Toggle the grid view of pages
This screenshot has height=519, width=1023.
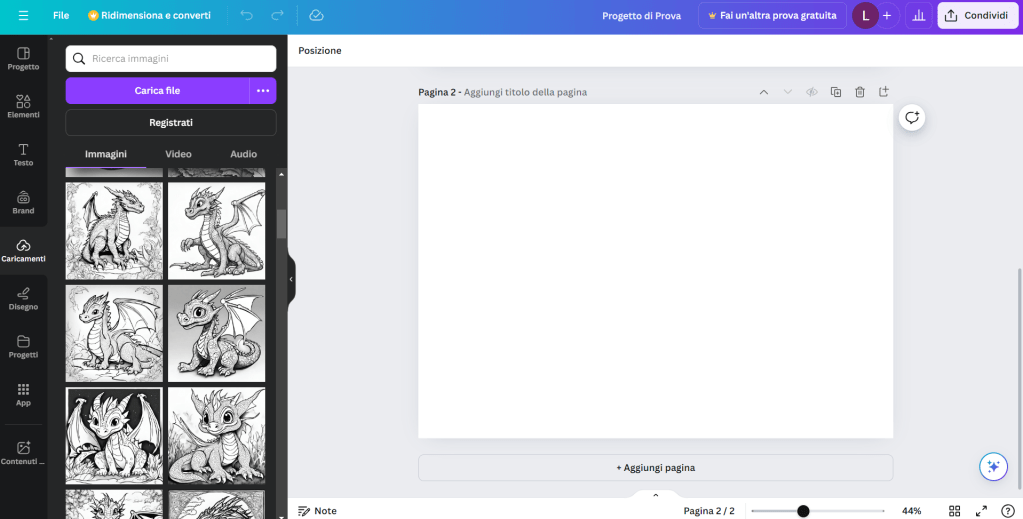point(955,511)
